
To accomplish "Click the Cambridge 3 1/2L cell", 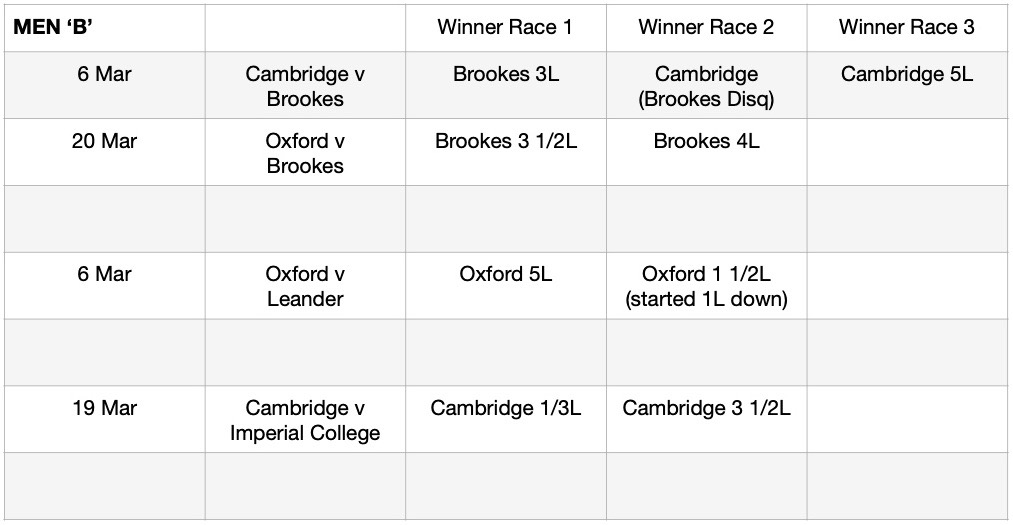I will tap(706, 408).
